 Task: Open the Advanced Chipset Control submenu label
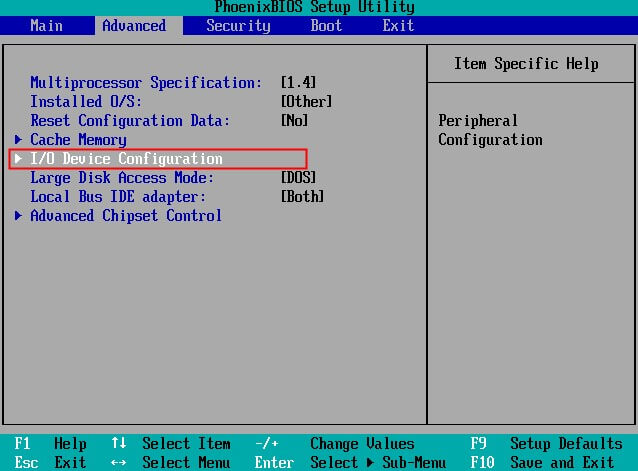pyautogui.click(x=126, y=216)
